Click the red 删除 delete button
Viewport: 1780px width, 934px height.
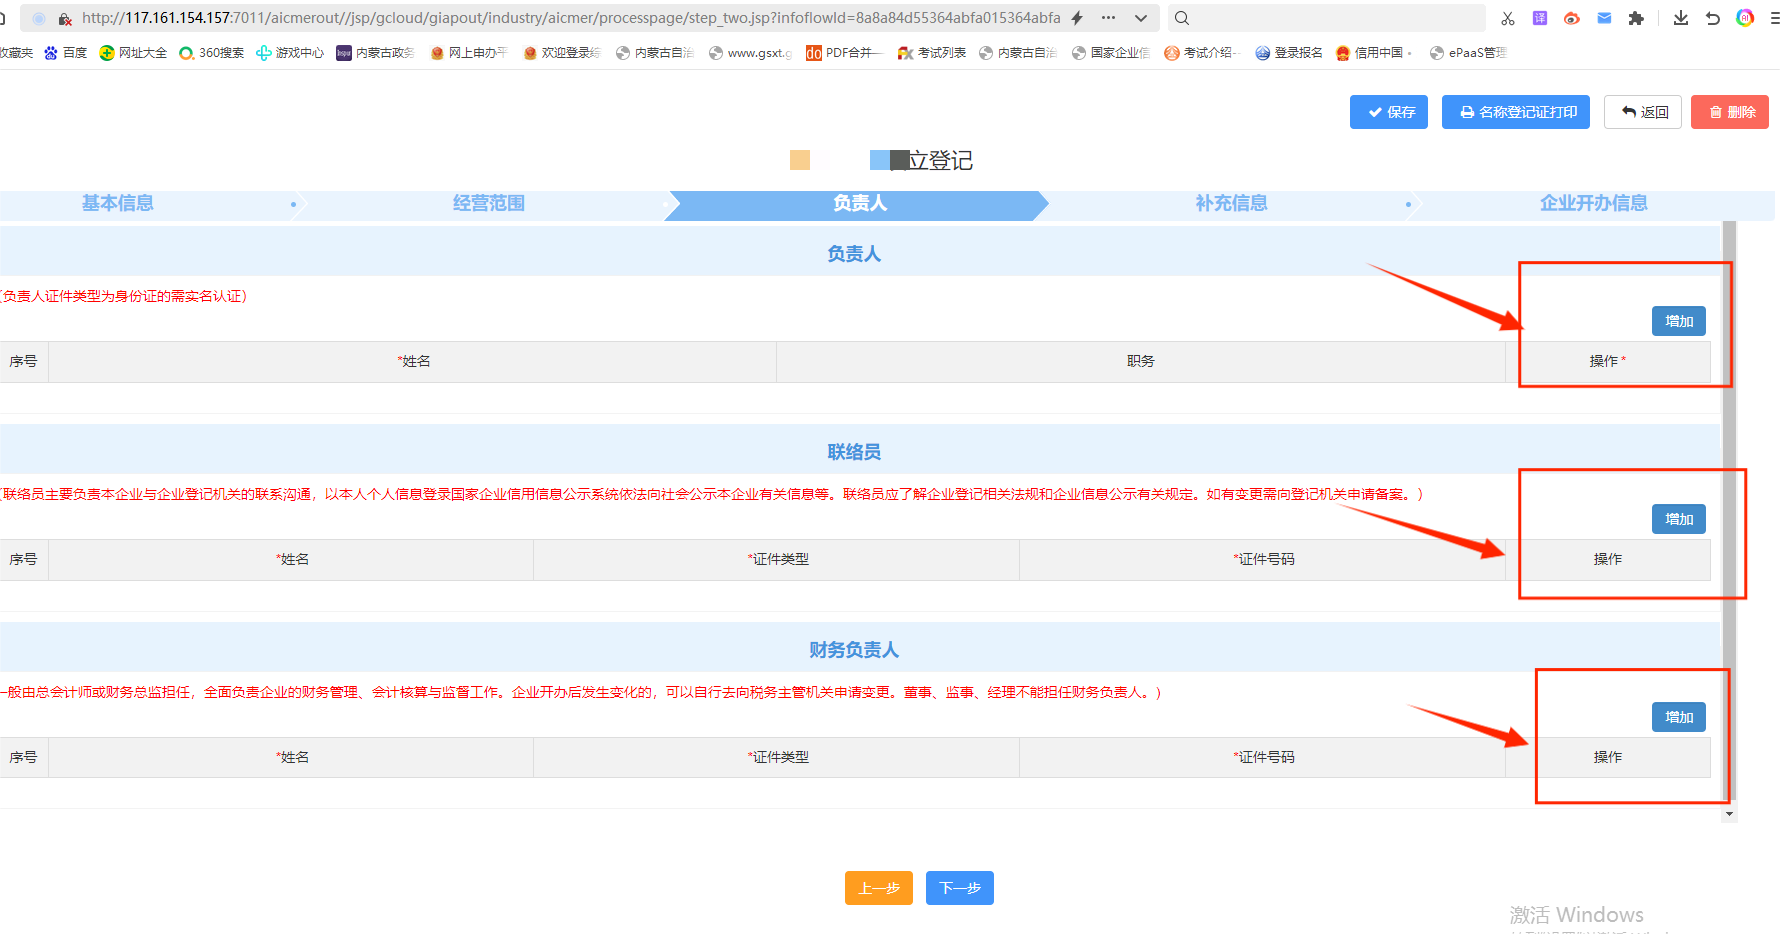(1729, 112)
